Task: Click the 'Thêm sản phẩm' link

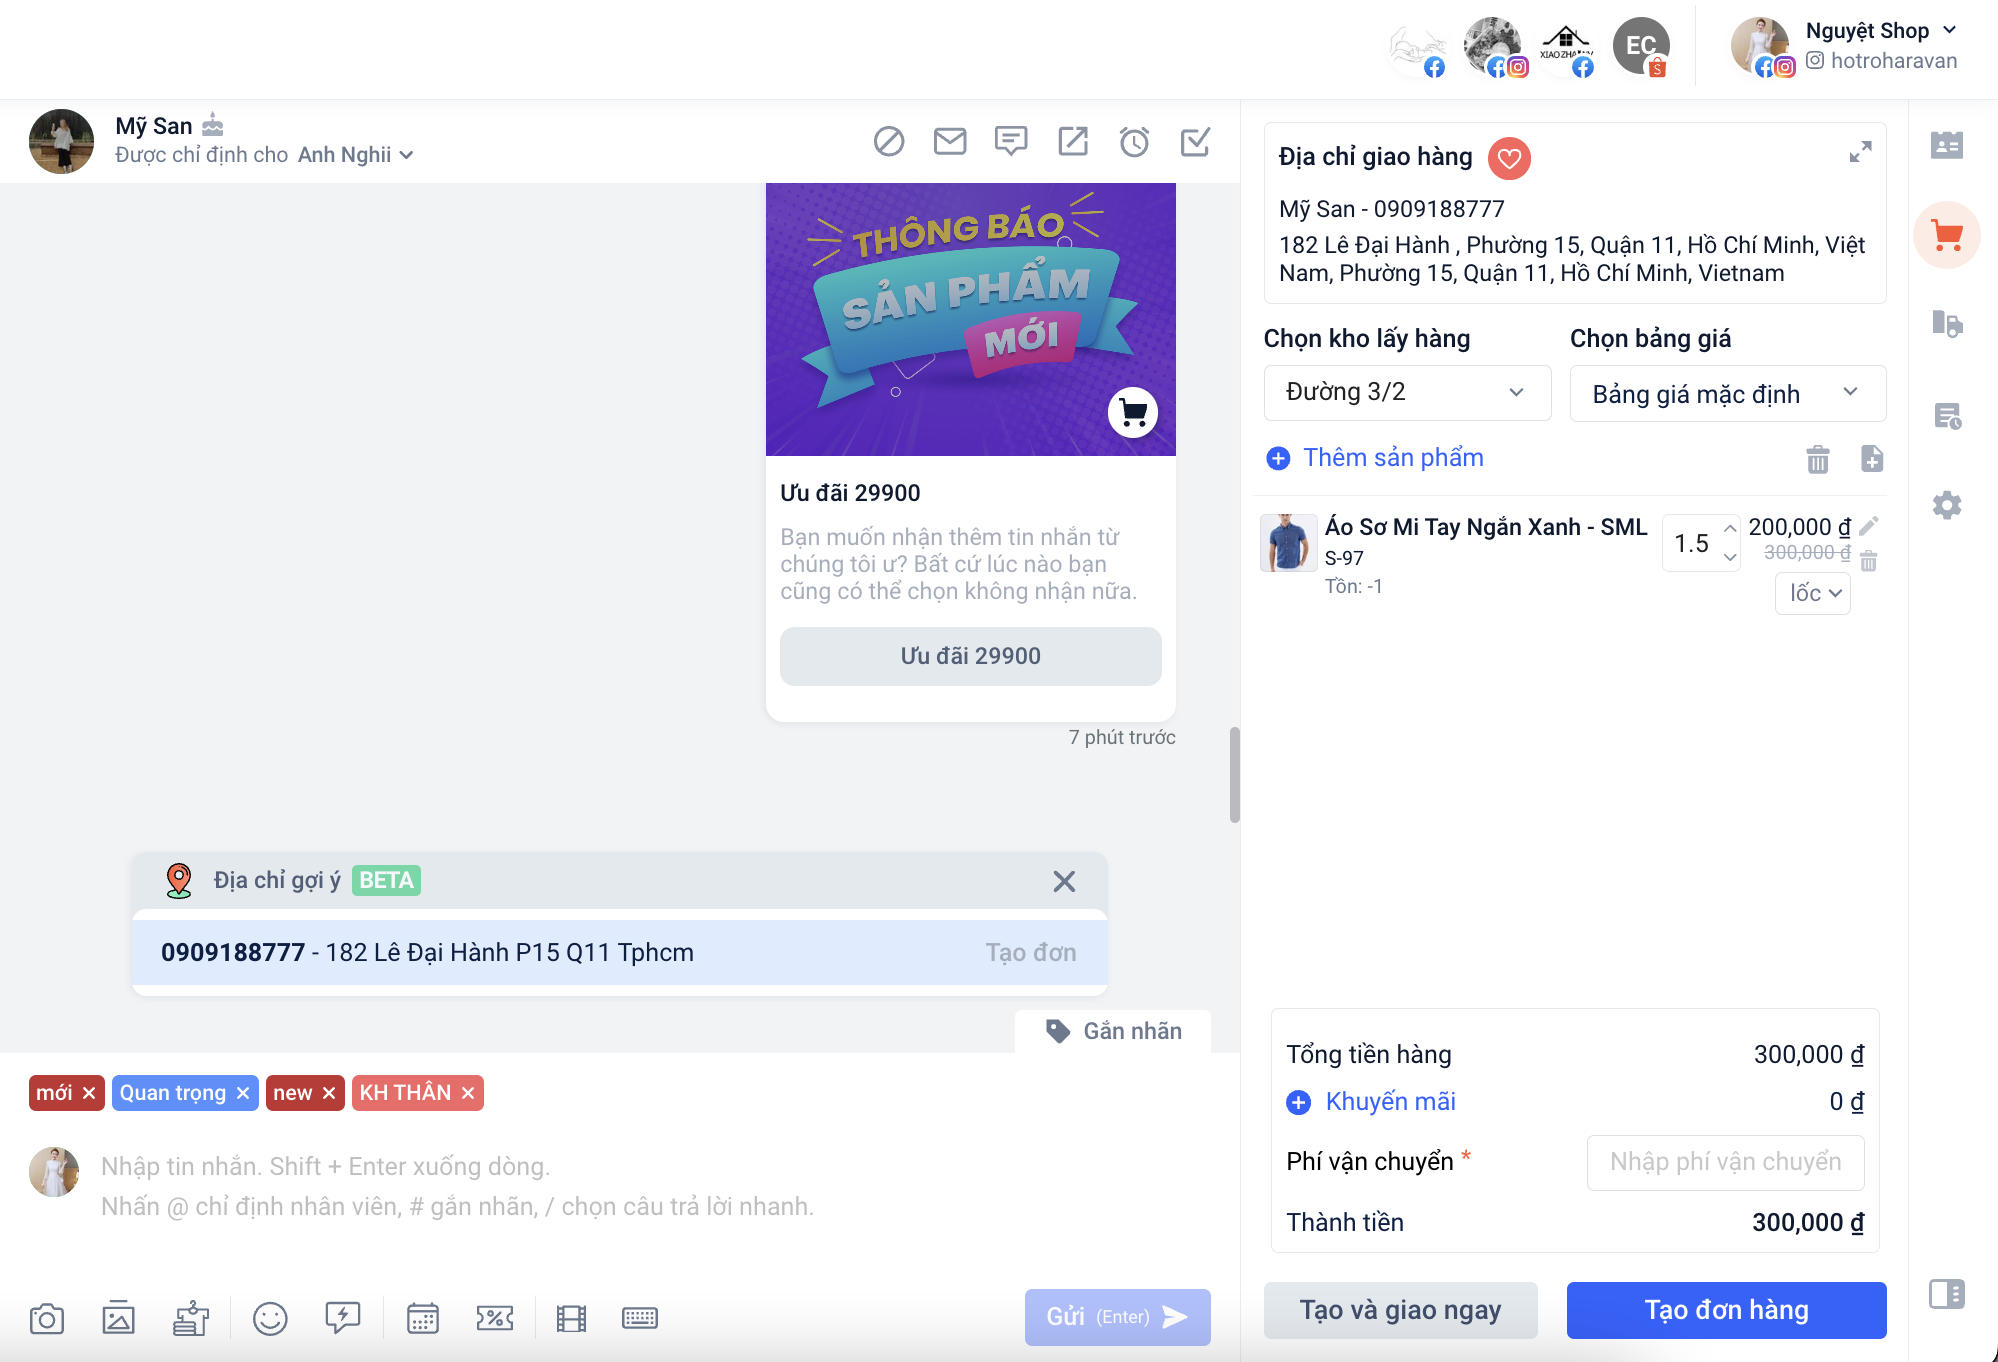Action: click(x=1392, y=458)
